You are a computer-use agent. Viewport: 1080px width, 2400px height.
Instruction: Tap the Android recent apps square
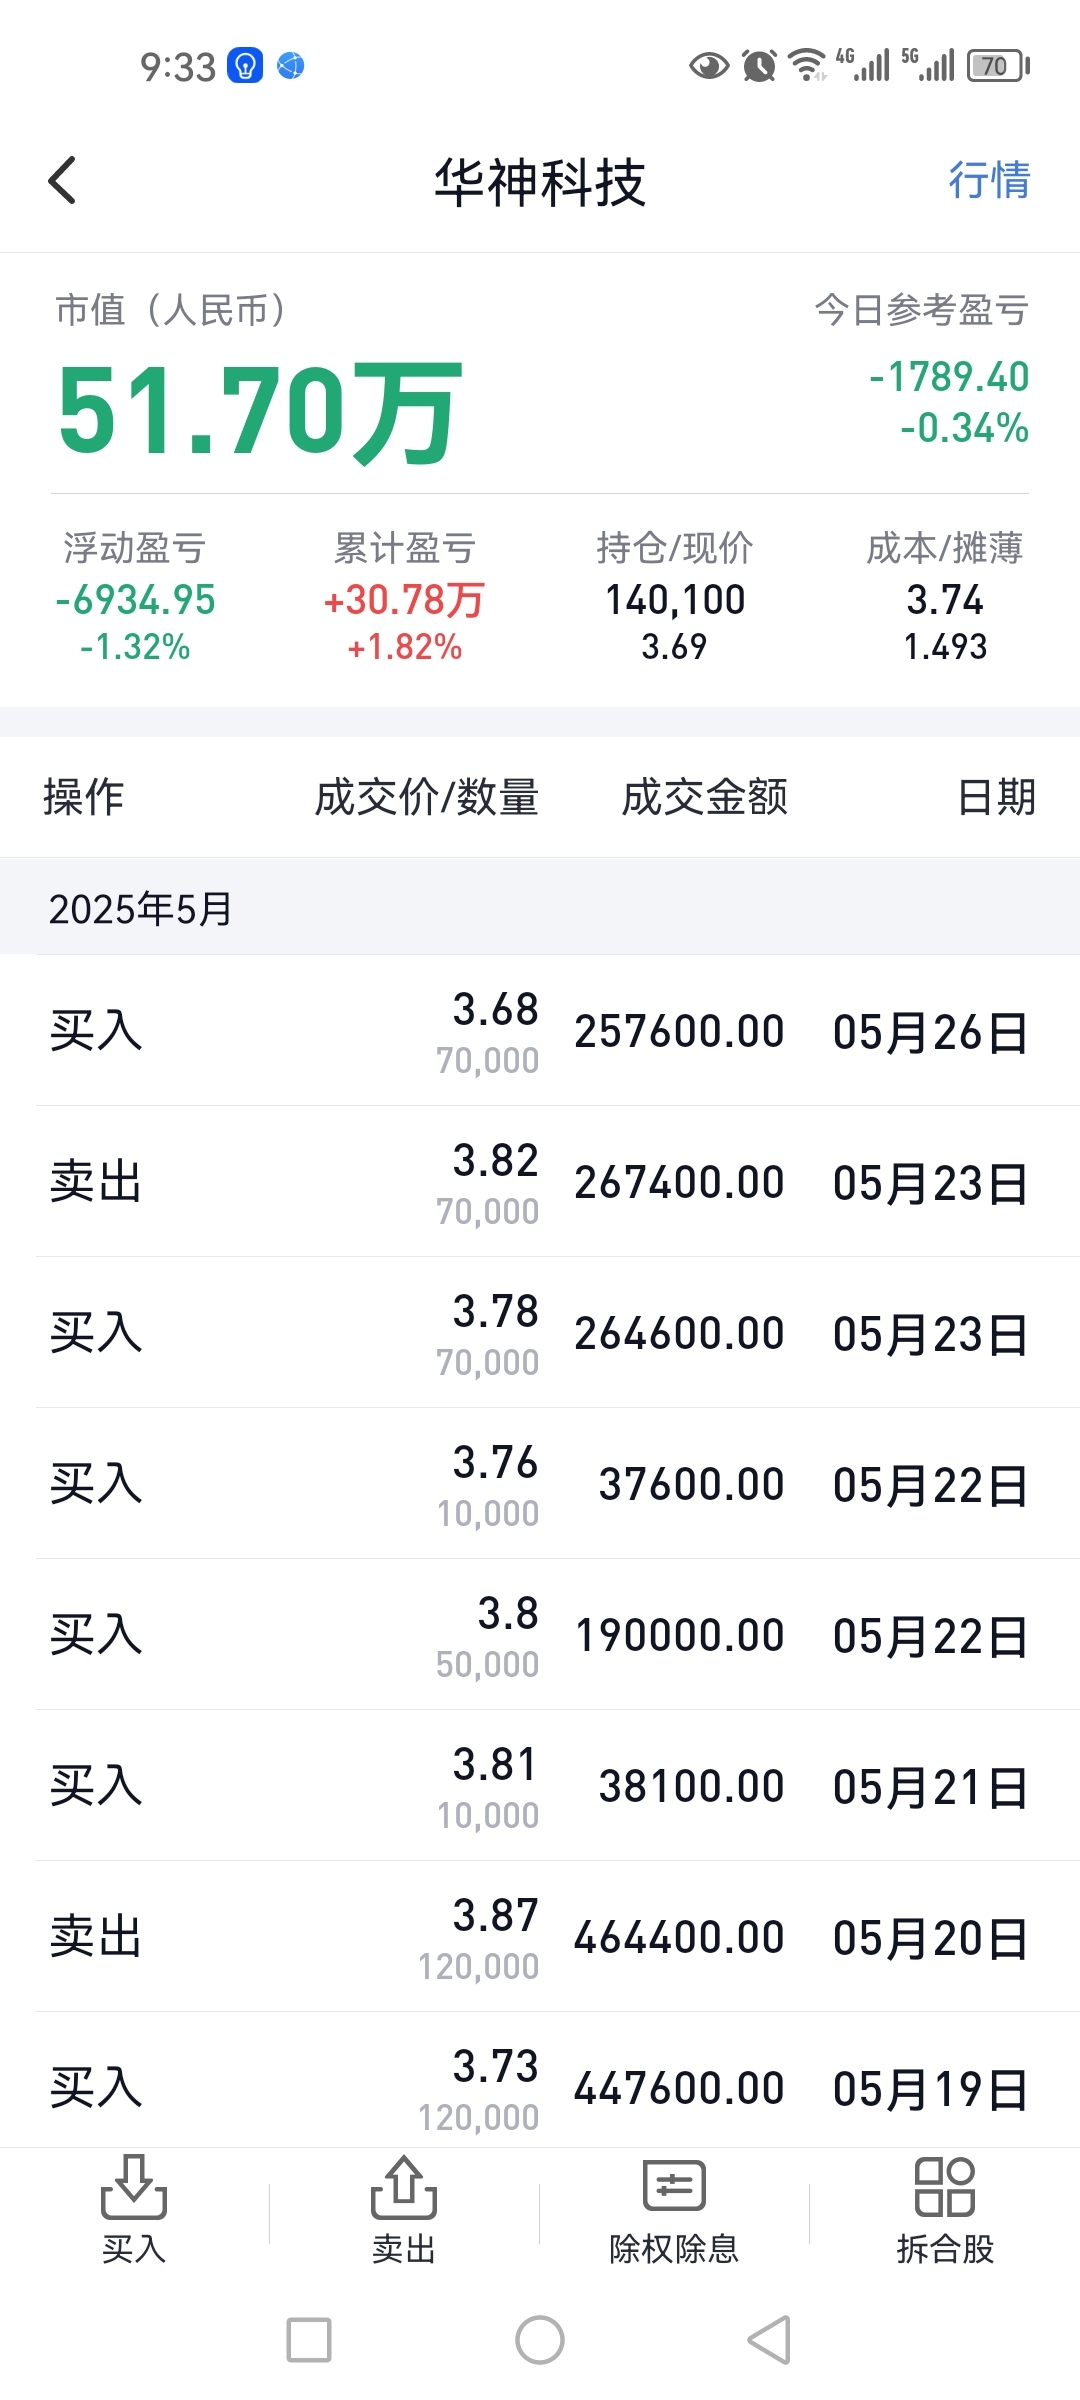click(x=309, y=2340)
